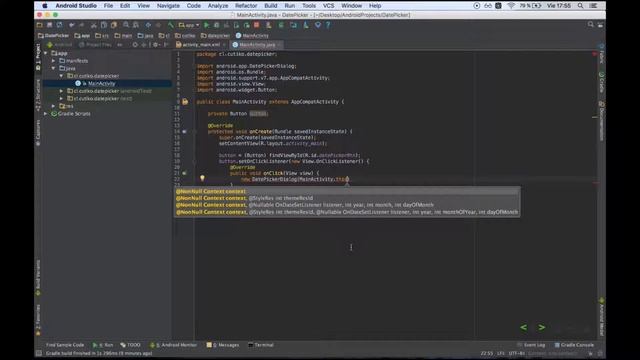The image size is (640, 360).
Task: Click the vertical Structure tool window label
Action: (x=38, y=95)
